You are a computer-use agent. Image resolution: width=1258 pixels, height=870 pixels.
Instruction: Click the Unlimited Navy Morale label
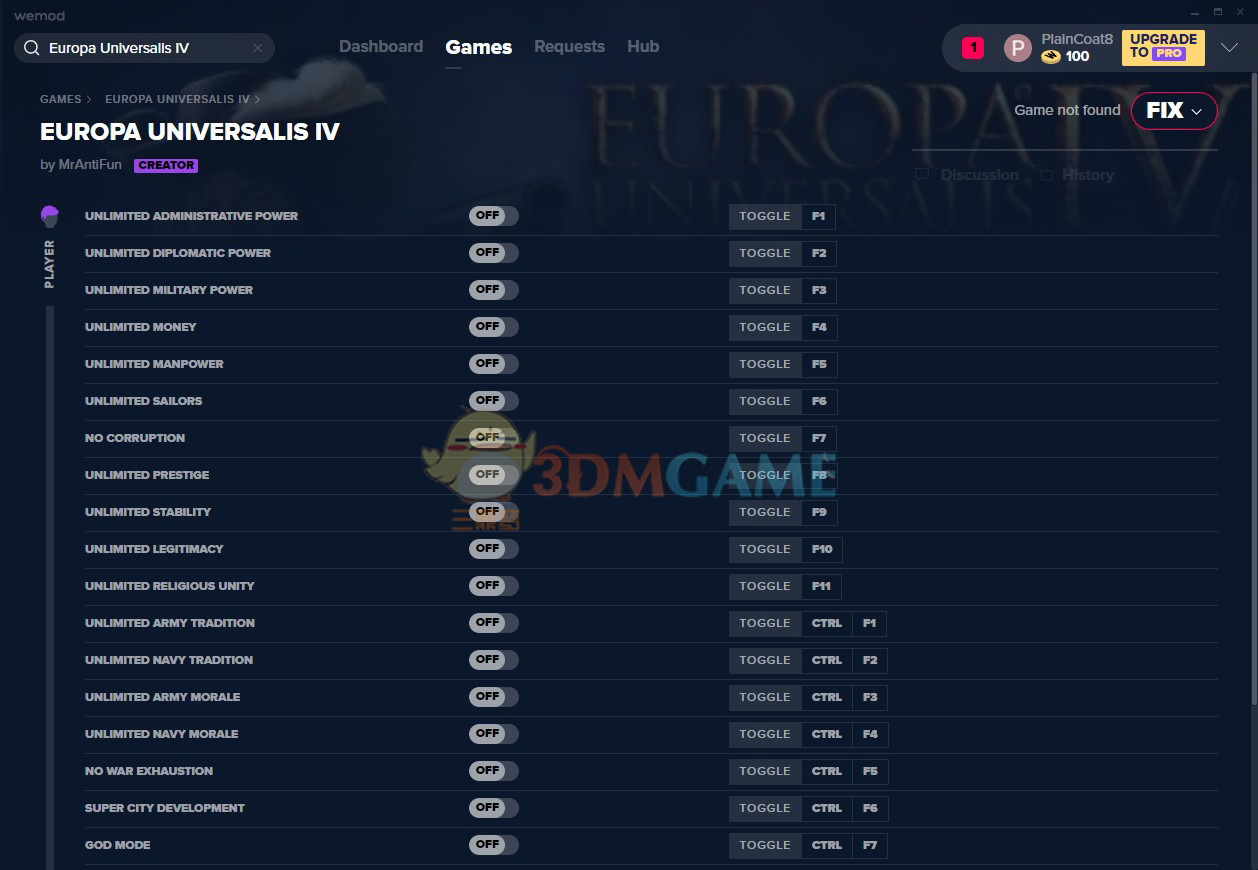pos(162,734)
